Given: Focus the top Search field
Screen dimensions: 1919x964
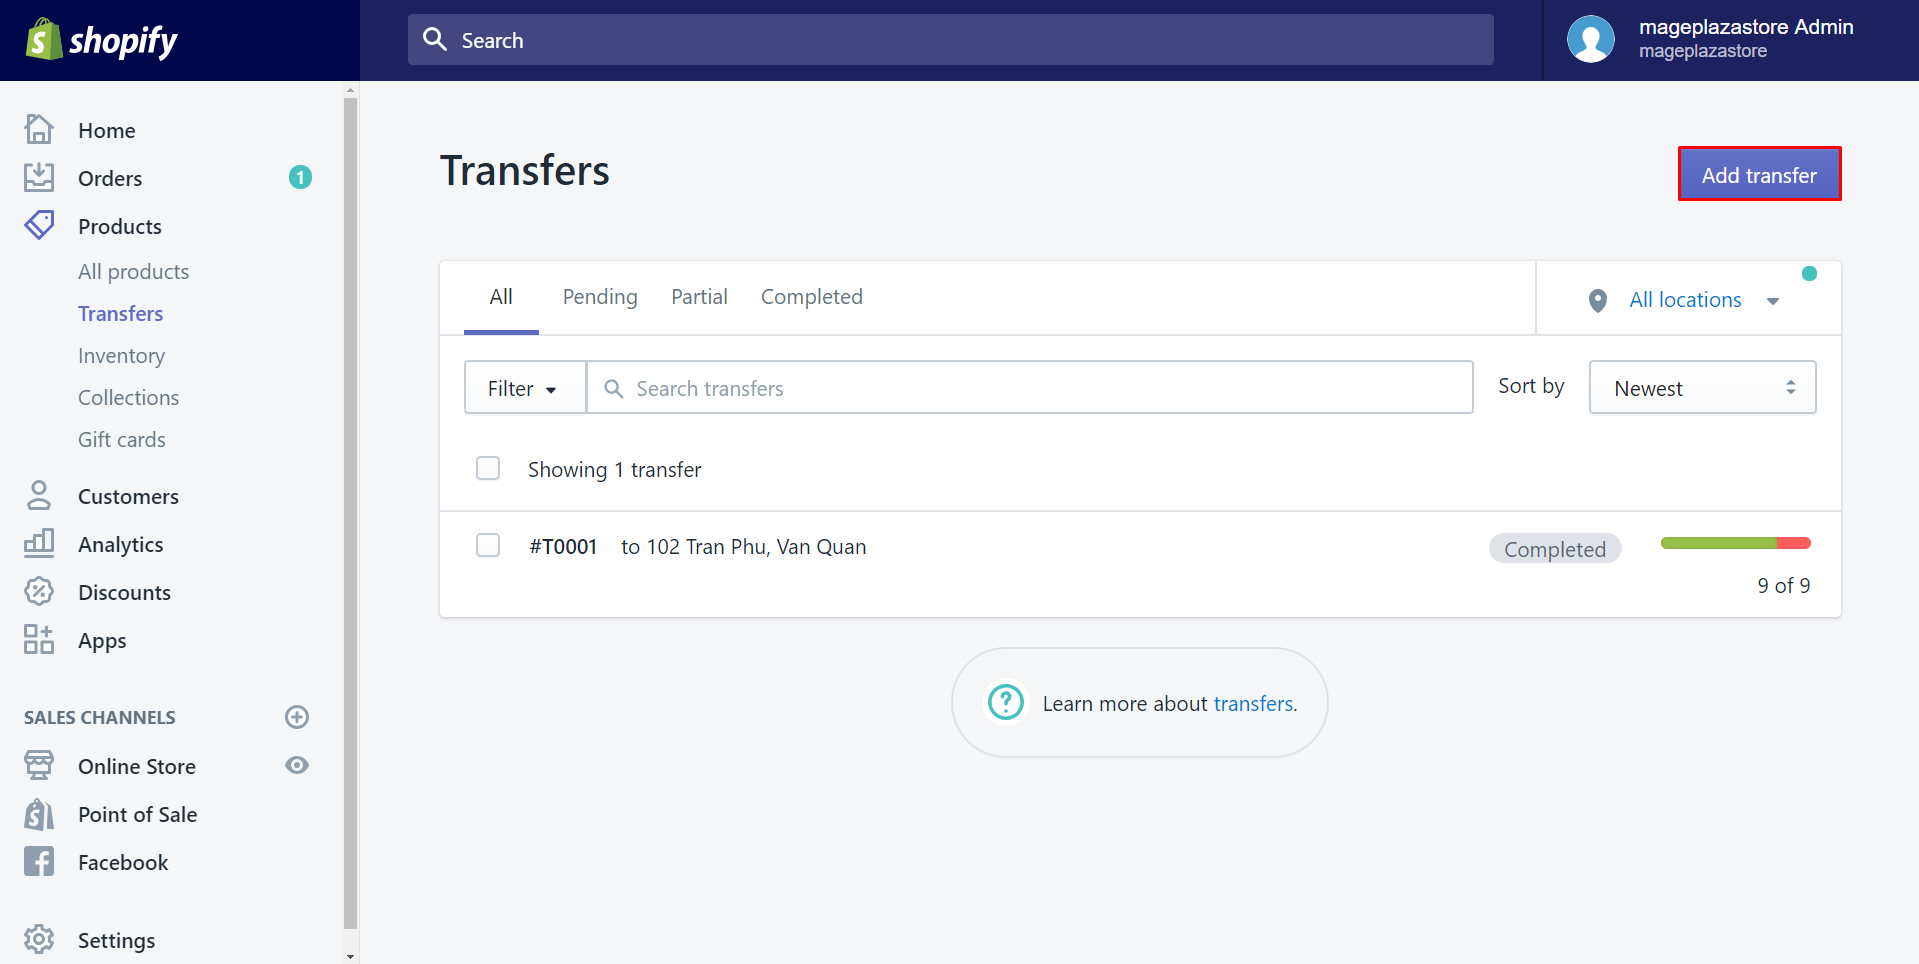Looking at the screenshot, I should click(x=951, y=39).
